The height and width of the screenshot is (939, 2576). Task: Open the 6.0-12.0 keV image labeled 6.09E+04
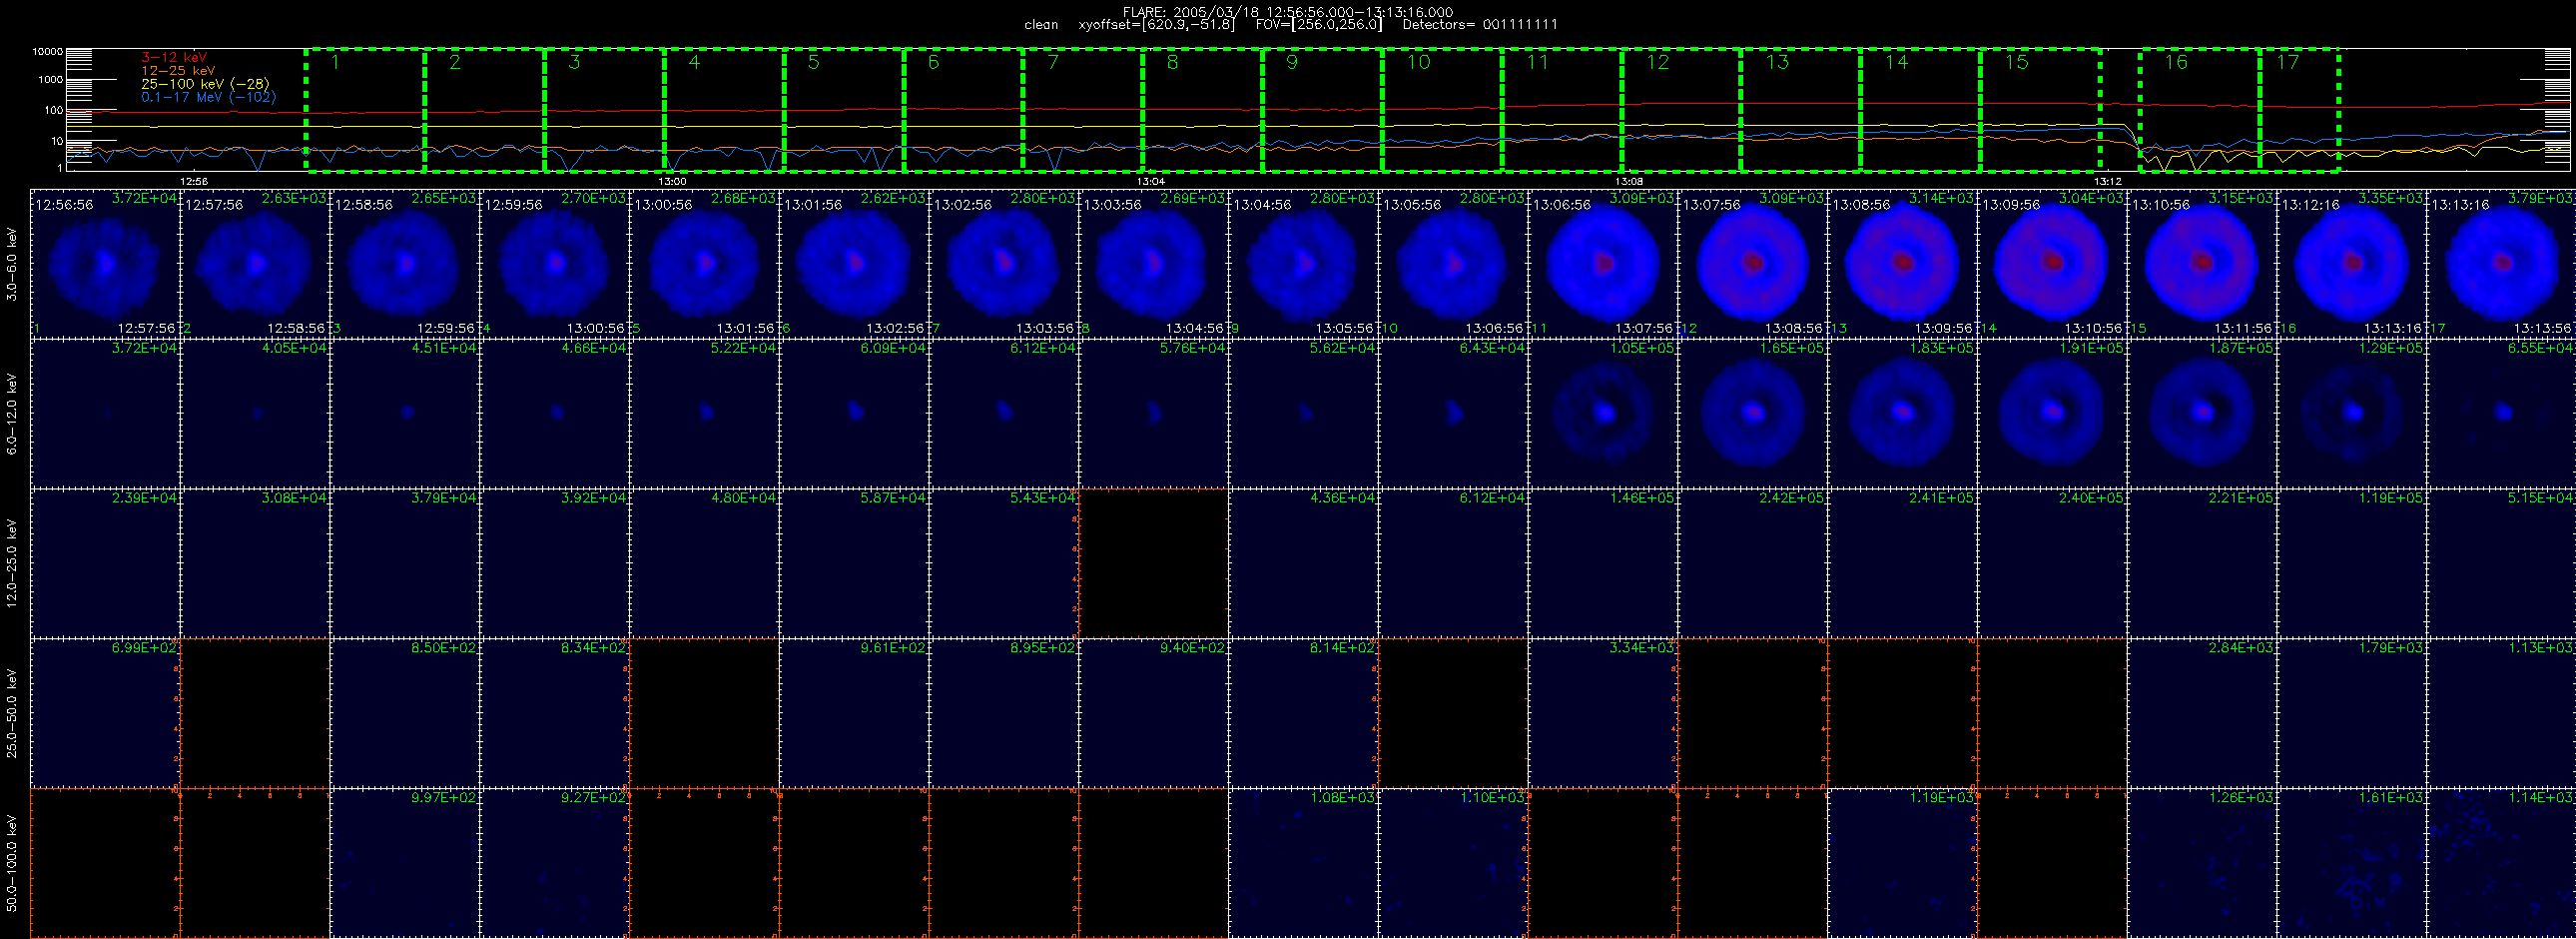pyautogui.click(x=854, y=413)
